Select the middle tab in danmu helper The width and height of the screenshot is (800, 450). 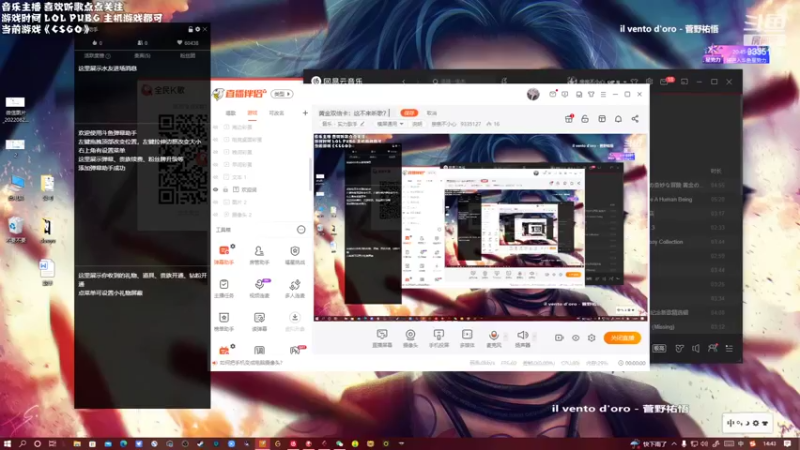(142, 56)
